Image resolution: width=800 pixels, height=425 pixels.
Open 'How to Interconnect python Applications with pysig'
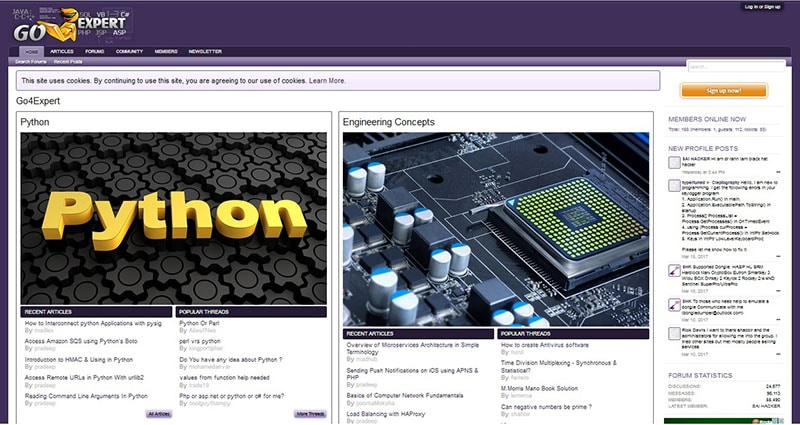pos(93,323)
